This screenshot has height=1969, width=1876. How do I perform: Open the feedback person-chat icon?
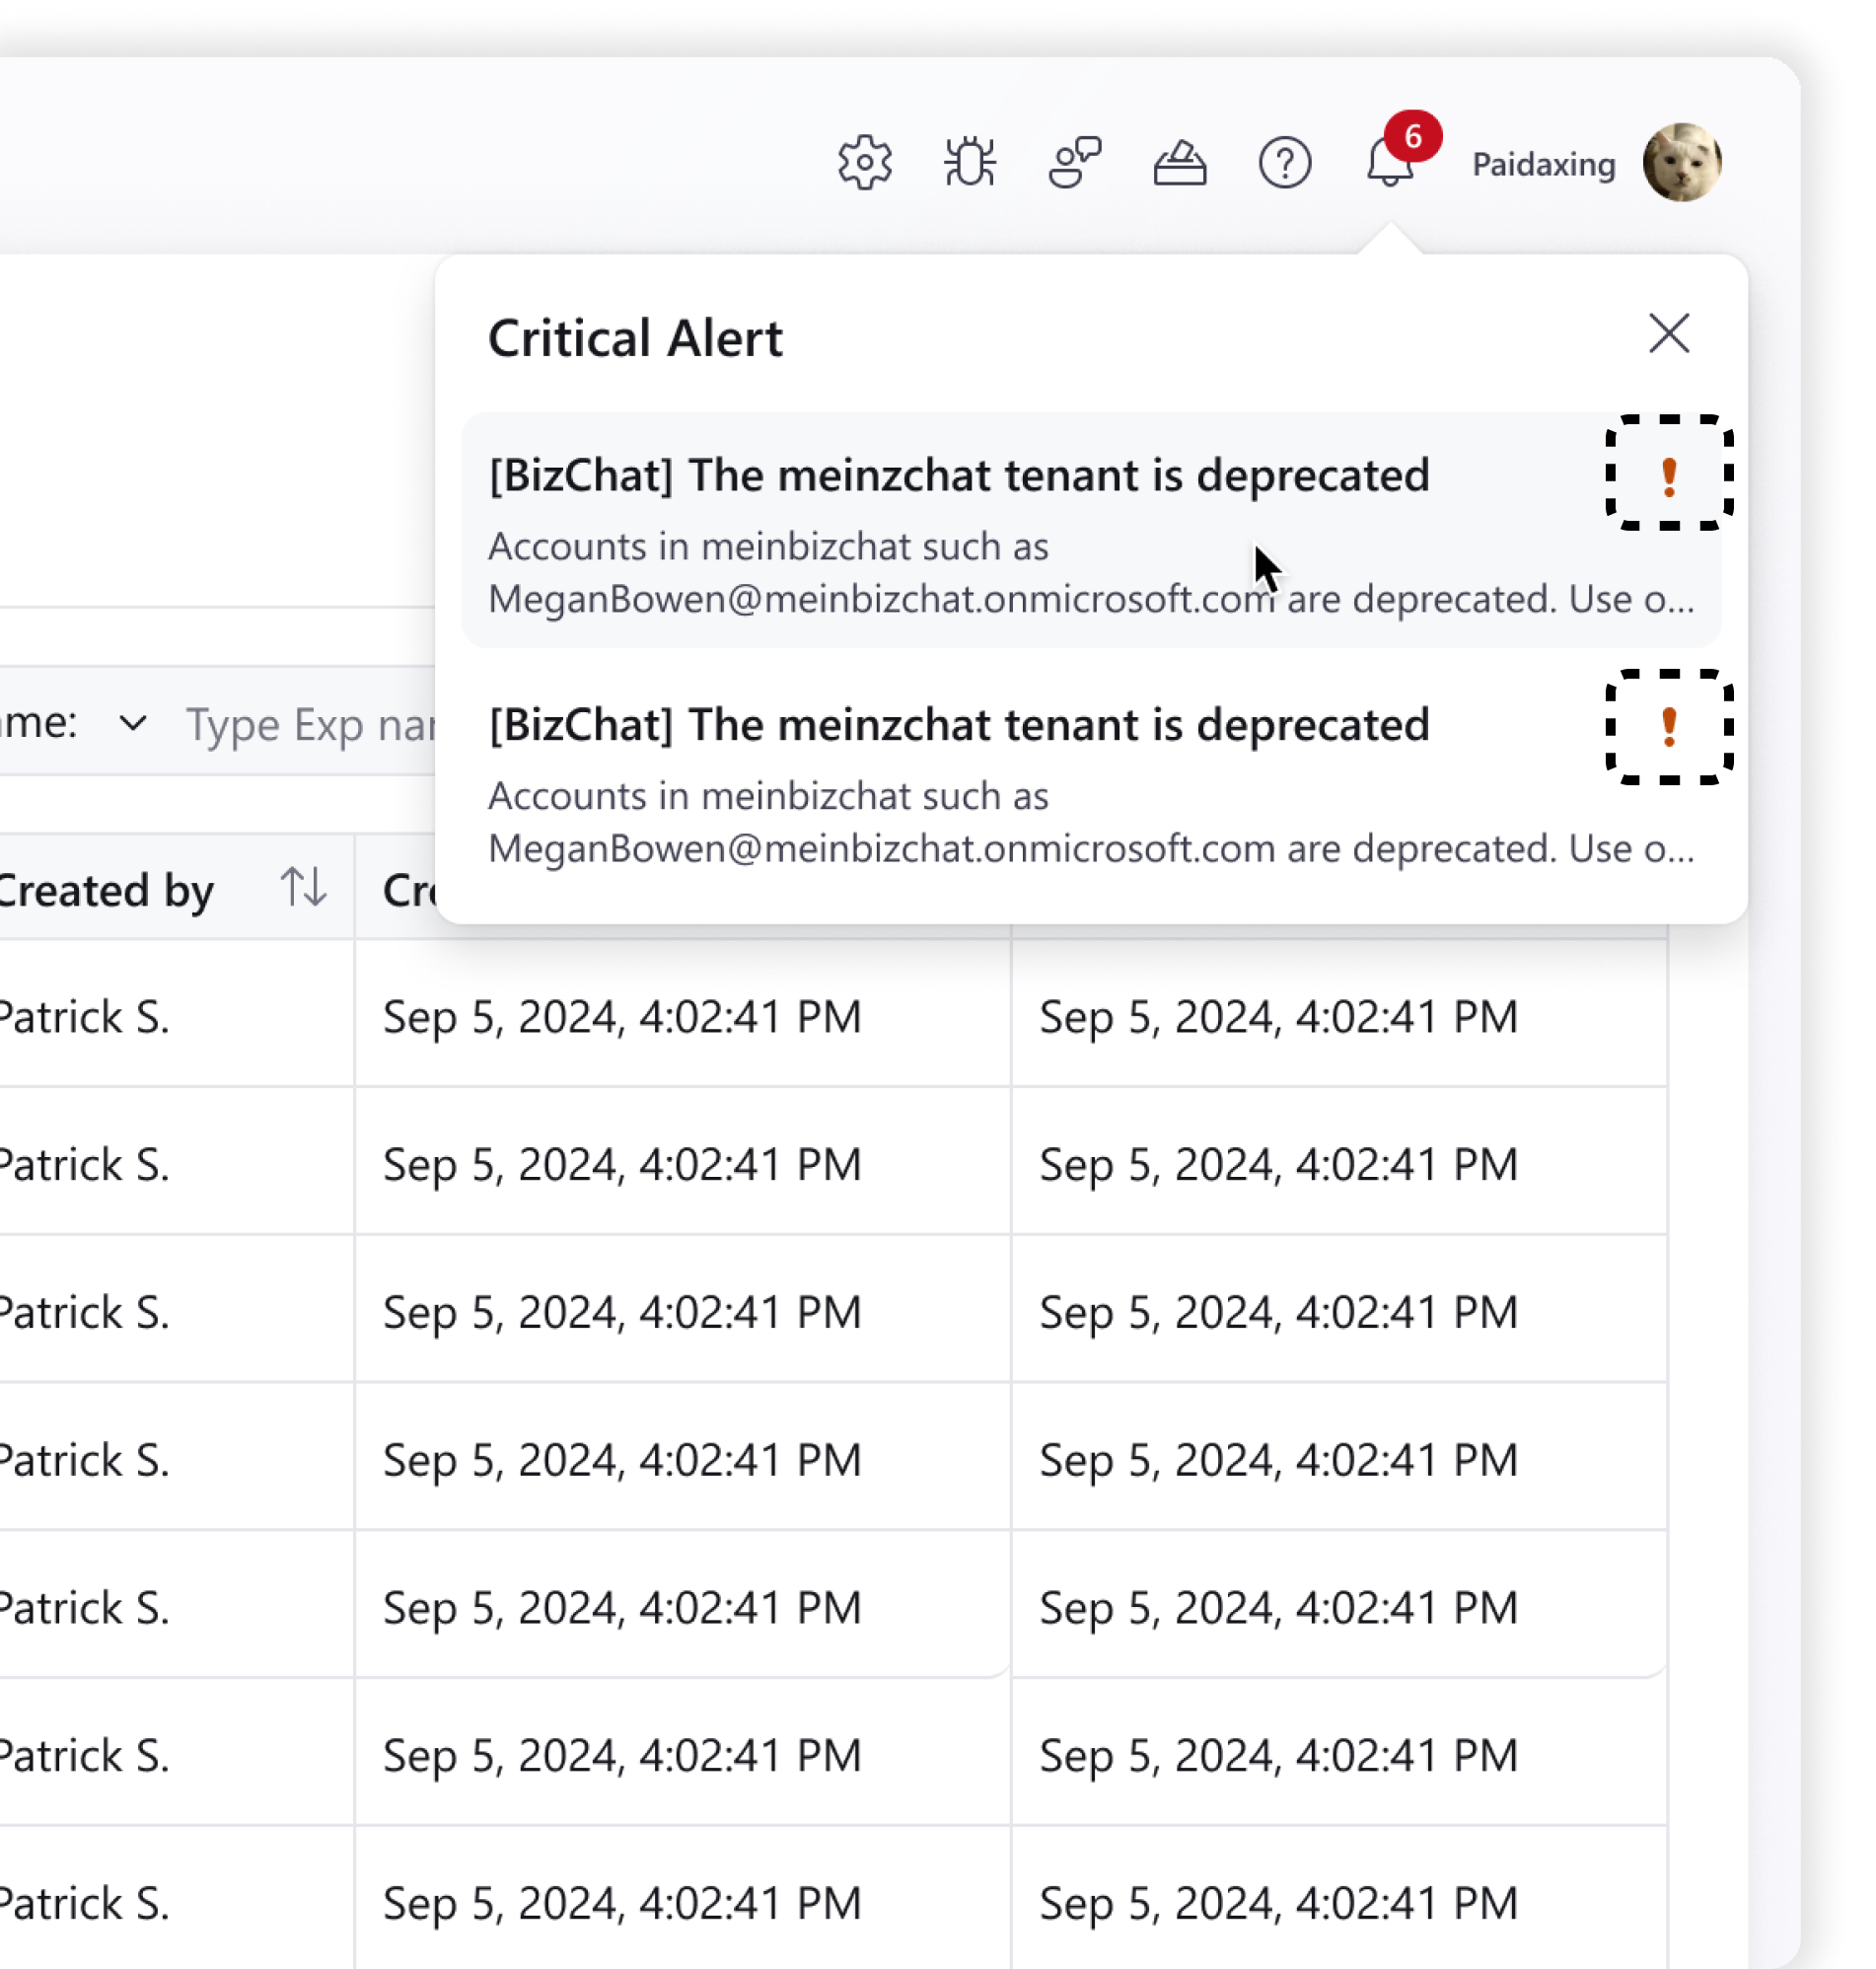[x=1074, y=162]
